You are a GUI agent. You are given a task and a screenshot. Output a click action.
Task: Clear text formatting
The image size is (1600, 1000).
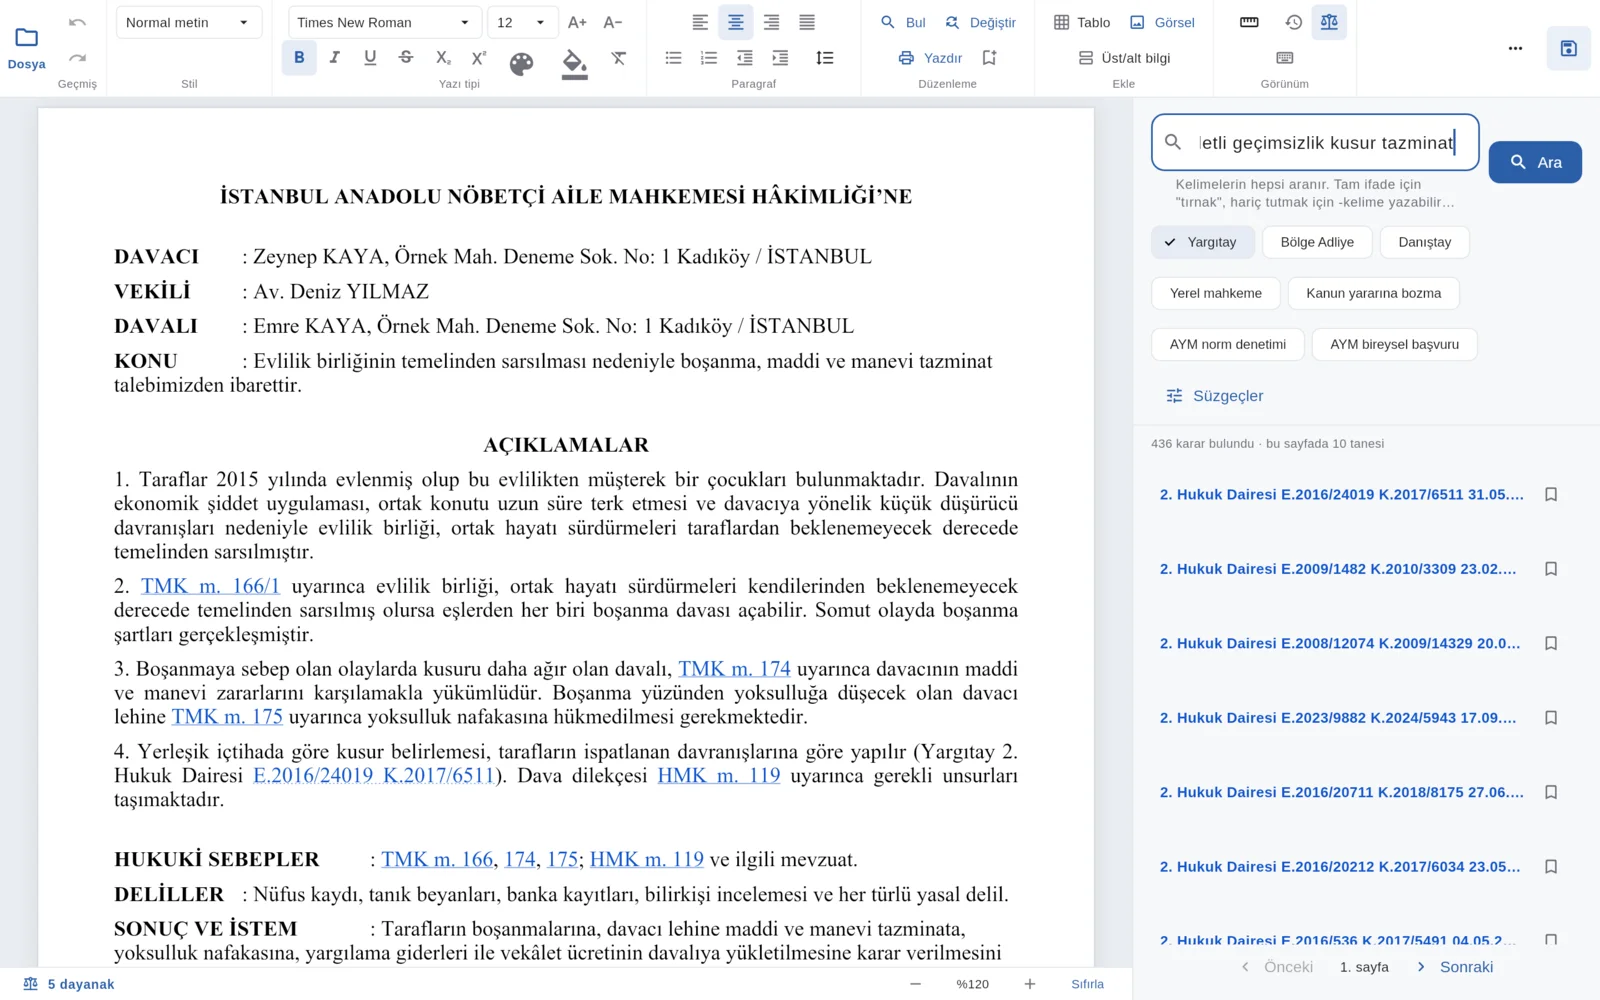tap(619, 58)
